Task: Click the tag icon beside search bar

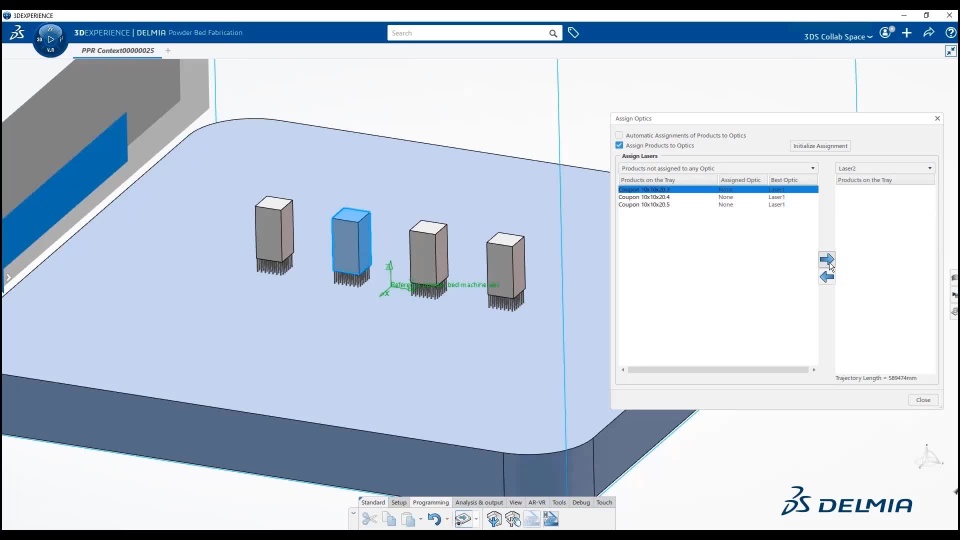Action: click(x=573, y=33)
